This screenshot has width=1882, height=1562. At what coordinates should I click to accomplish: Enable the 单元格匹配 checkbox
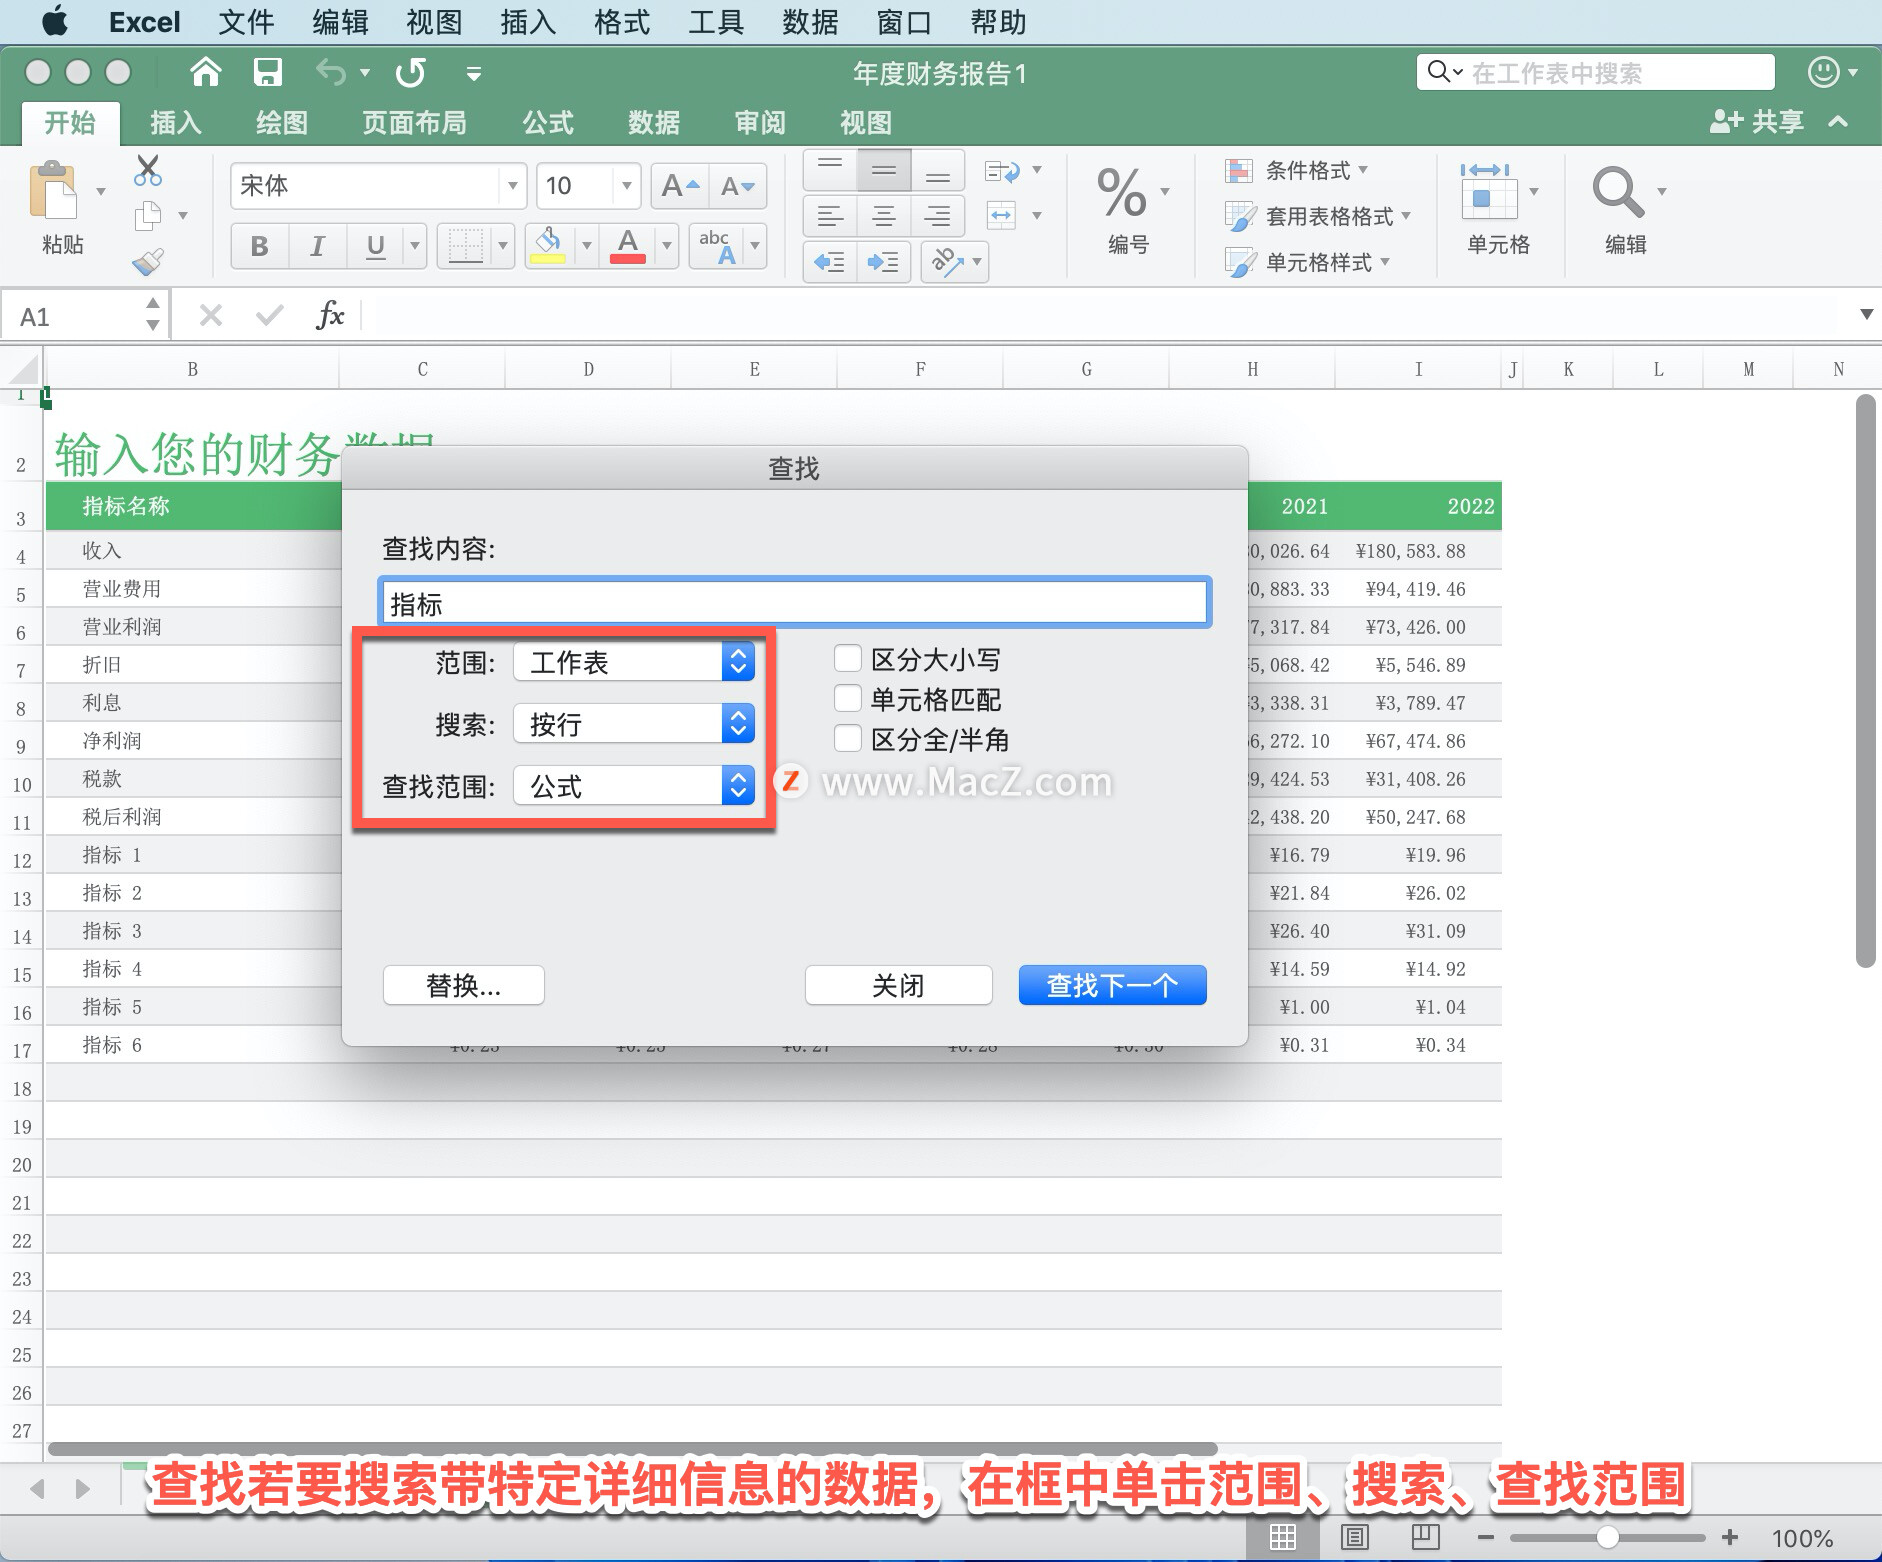[847, 698]
